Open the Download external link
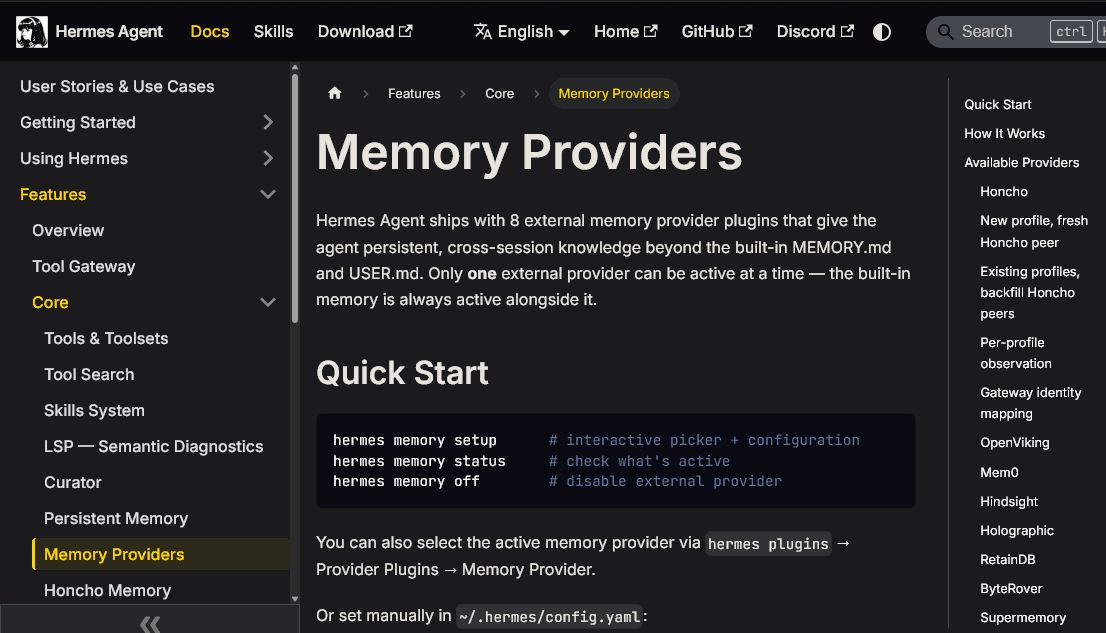This screenshot has height=633, width=1106. point(365,32)
